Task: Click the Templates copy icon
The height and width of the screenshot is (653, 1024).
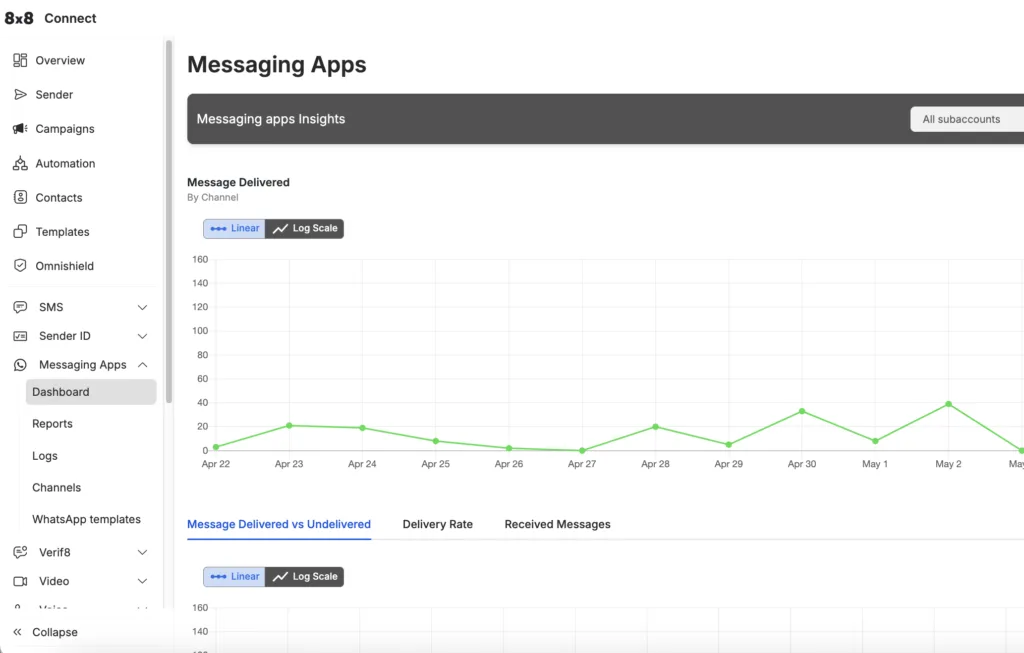Action: point(20,231)
